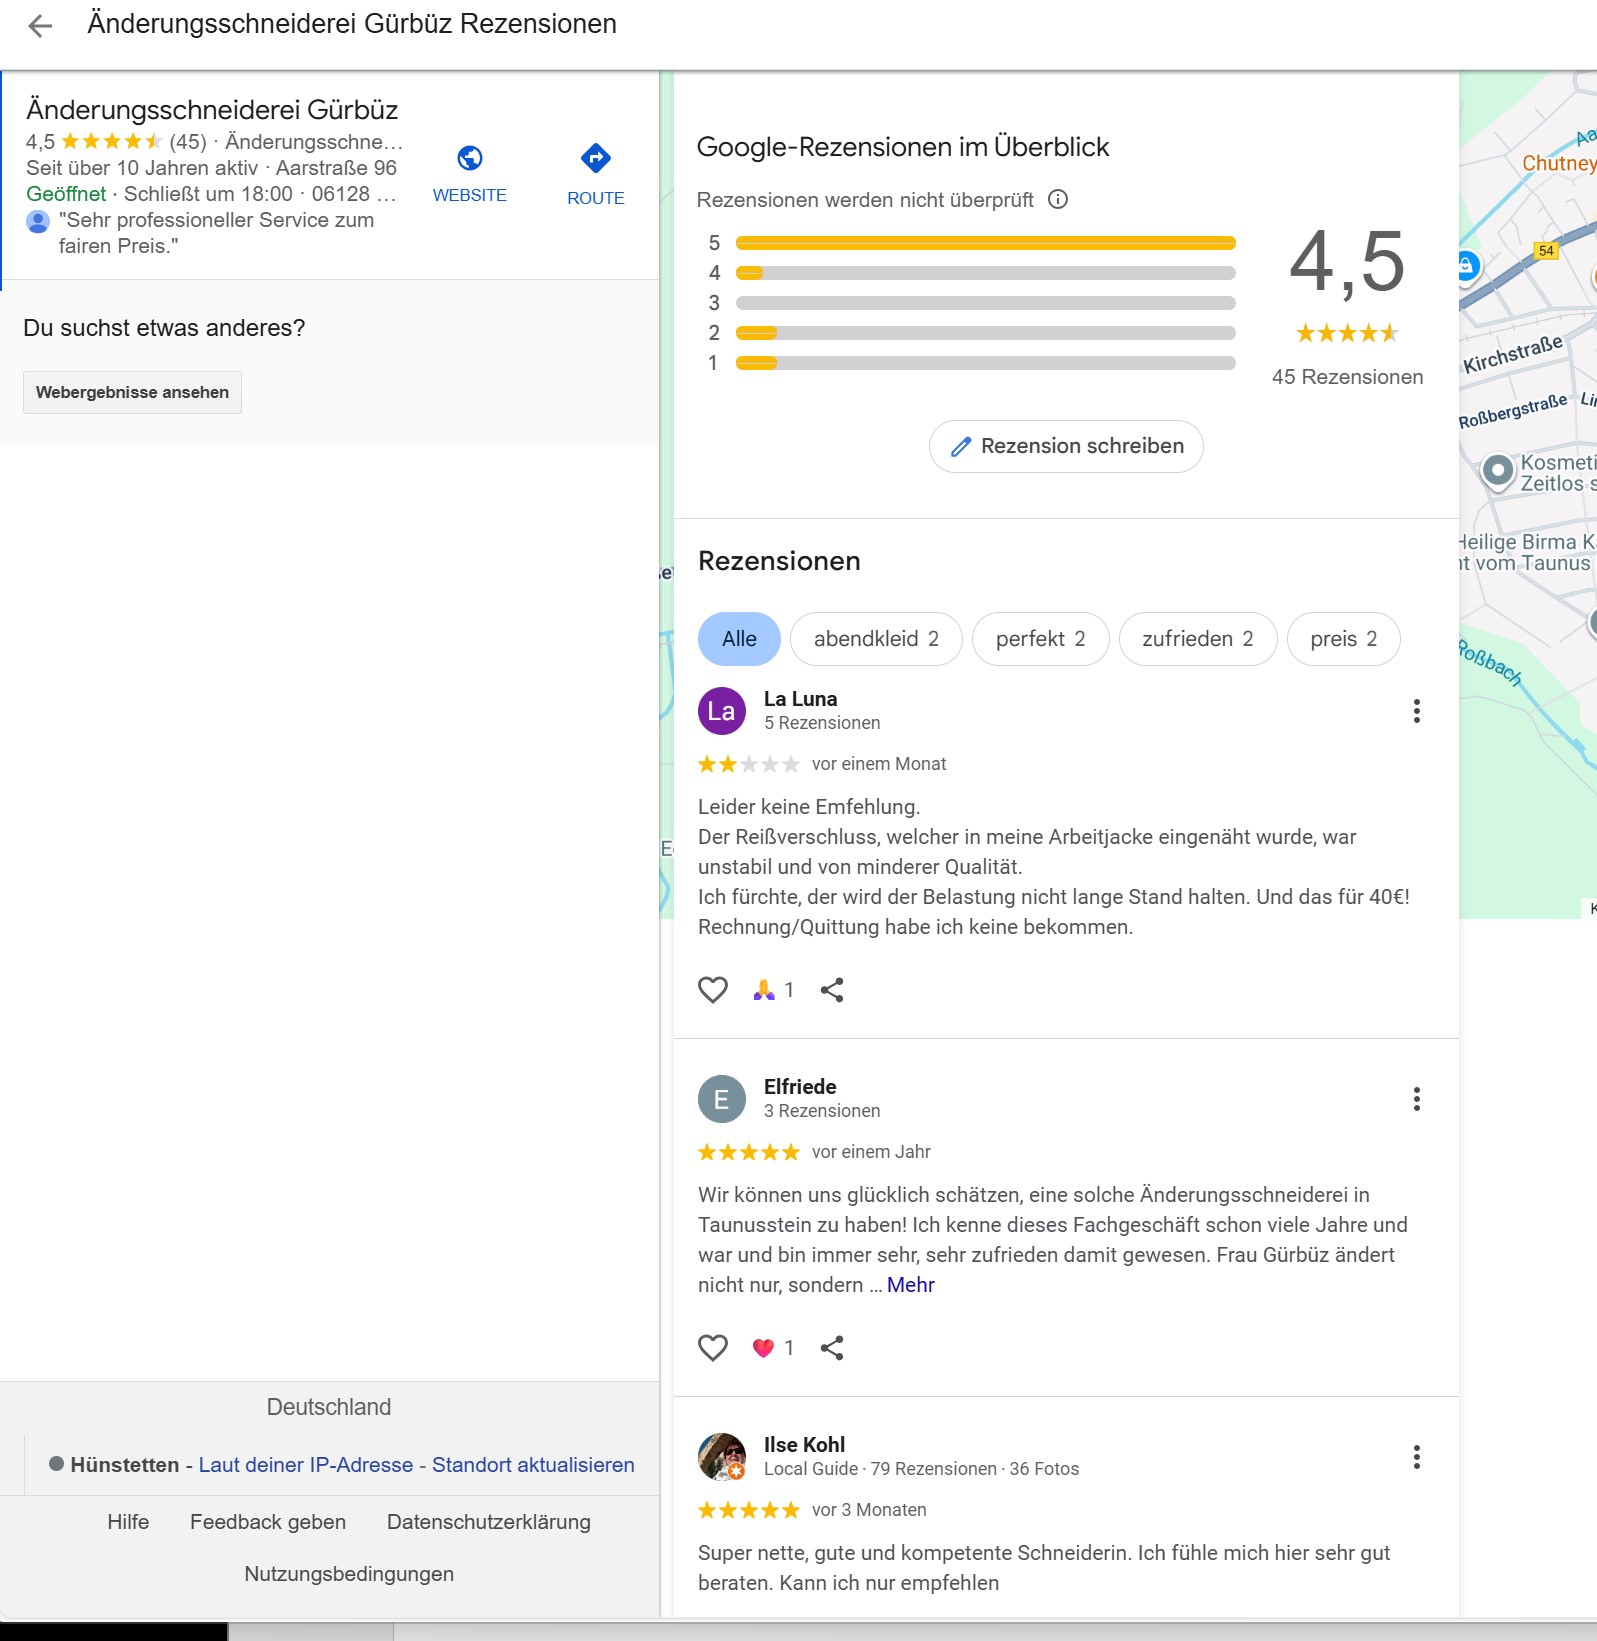Click the 5-star rating bar
1597x1641 pixels.
[x=985, y=243]
